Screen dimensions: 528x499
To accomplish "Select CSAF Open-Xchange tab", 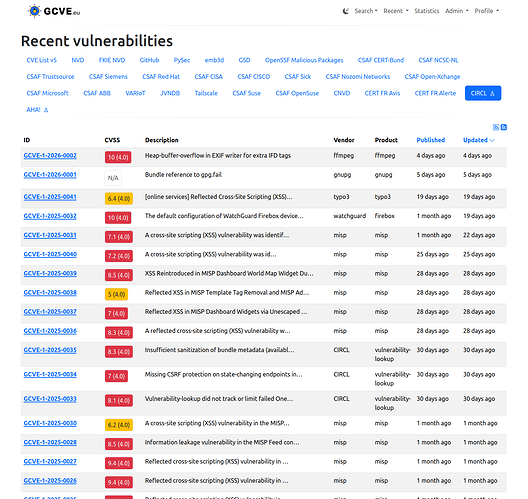I will [432, 77].
